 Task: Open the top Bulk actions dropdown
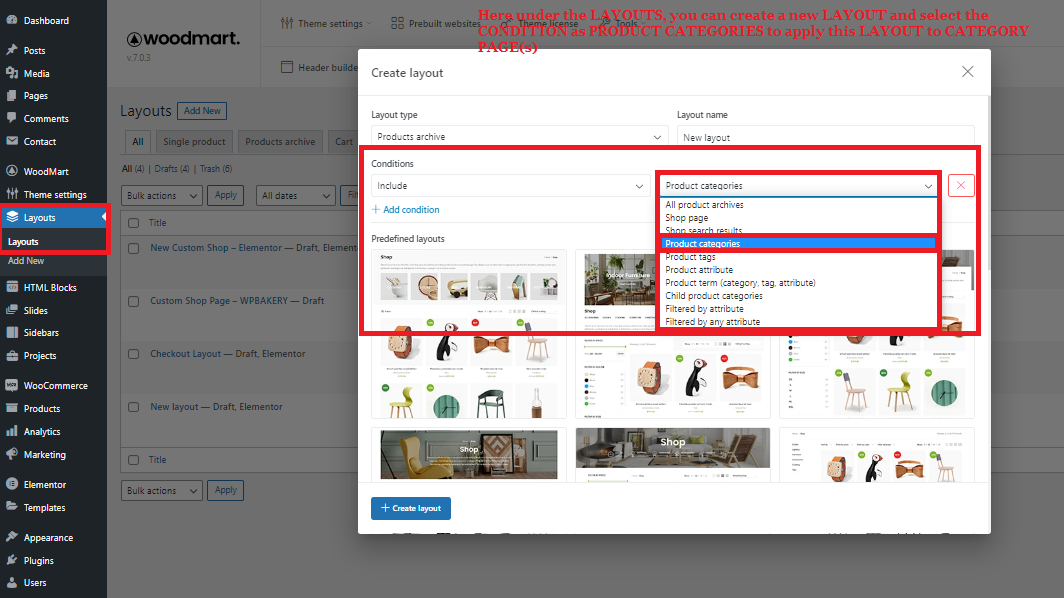162,195
